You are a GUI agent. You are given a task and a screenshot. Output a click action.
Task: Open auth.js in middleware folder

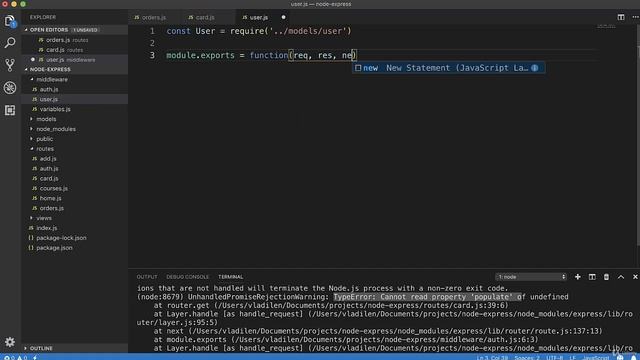point(75,89)
